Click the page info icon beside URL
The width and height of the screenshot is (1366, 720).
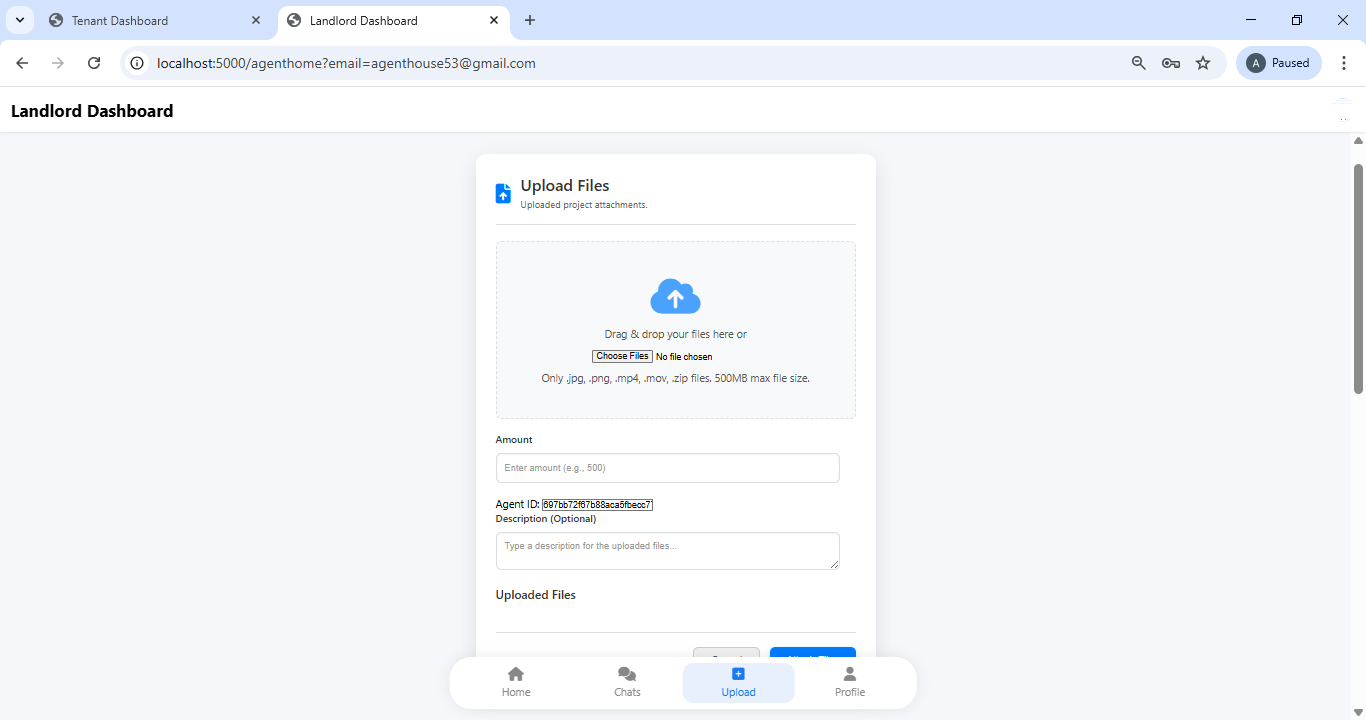(135, 62)
